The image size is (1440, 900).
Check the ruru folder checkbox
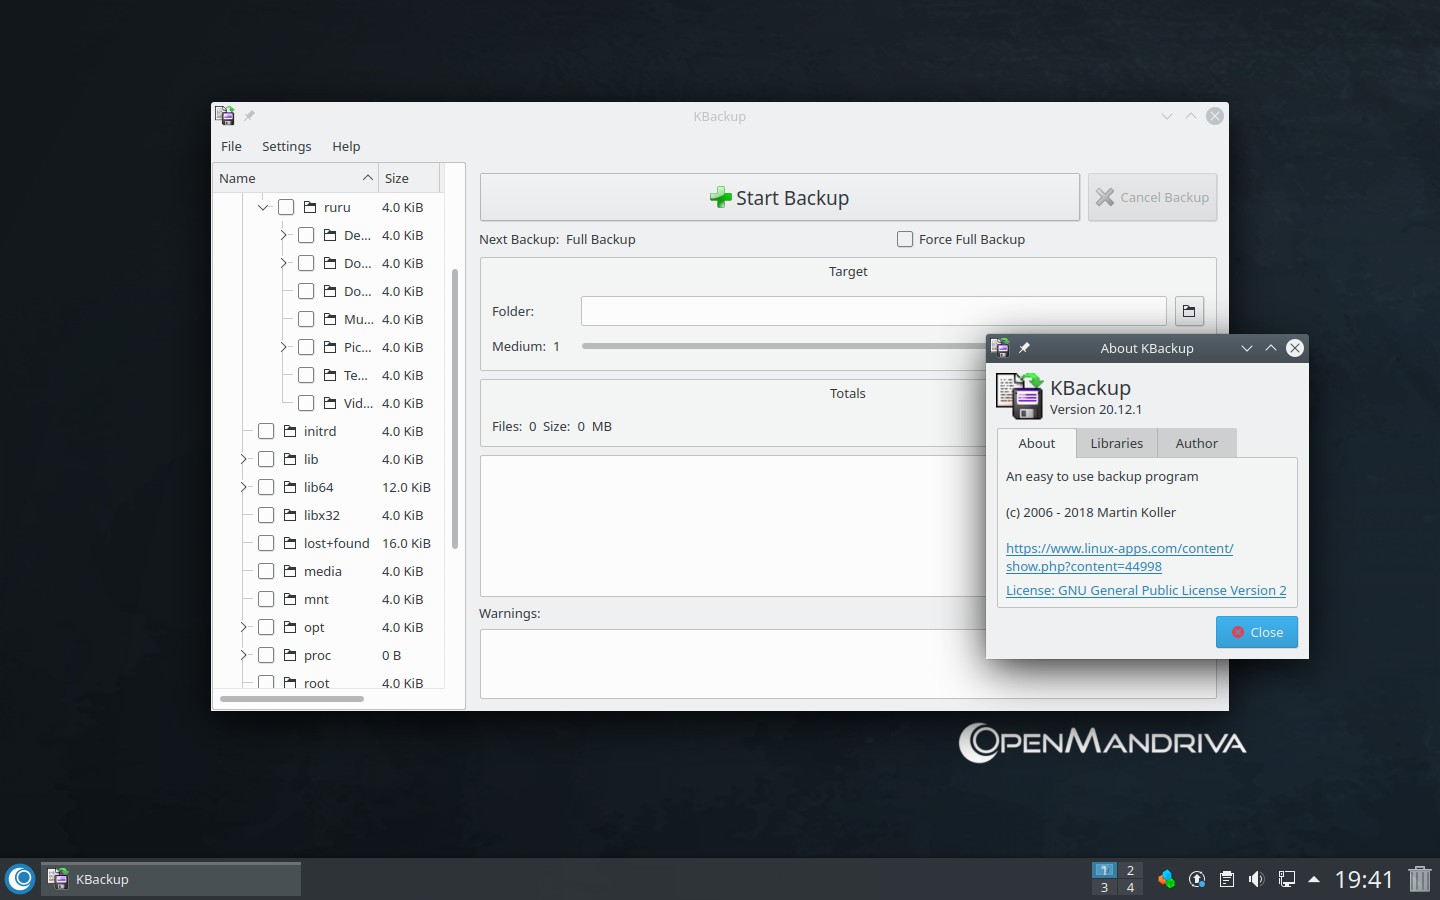[286, 207]
